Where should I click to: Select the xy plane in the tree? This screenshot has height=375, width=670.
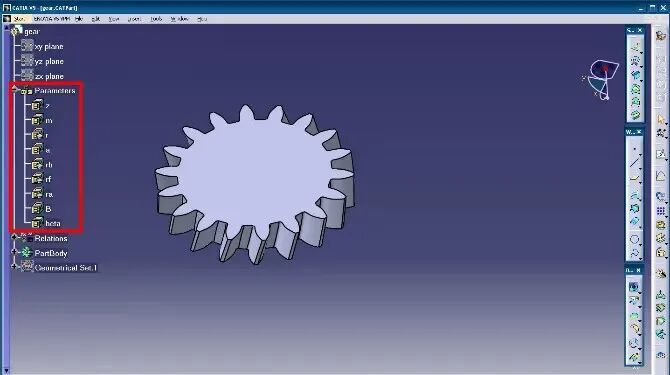[x=49, y=47]
